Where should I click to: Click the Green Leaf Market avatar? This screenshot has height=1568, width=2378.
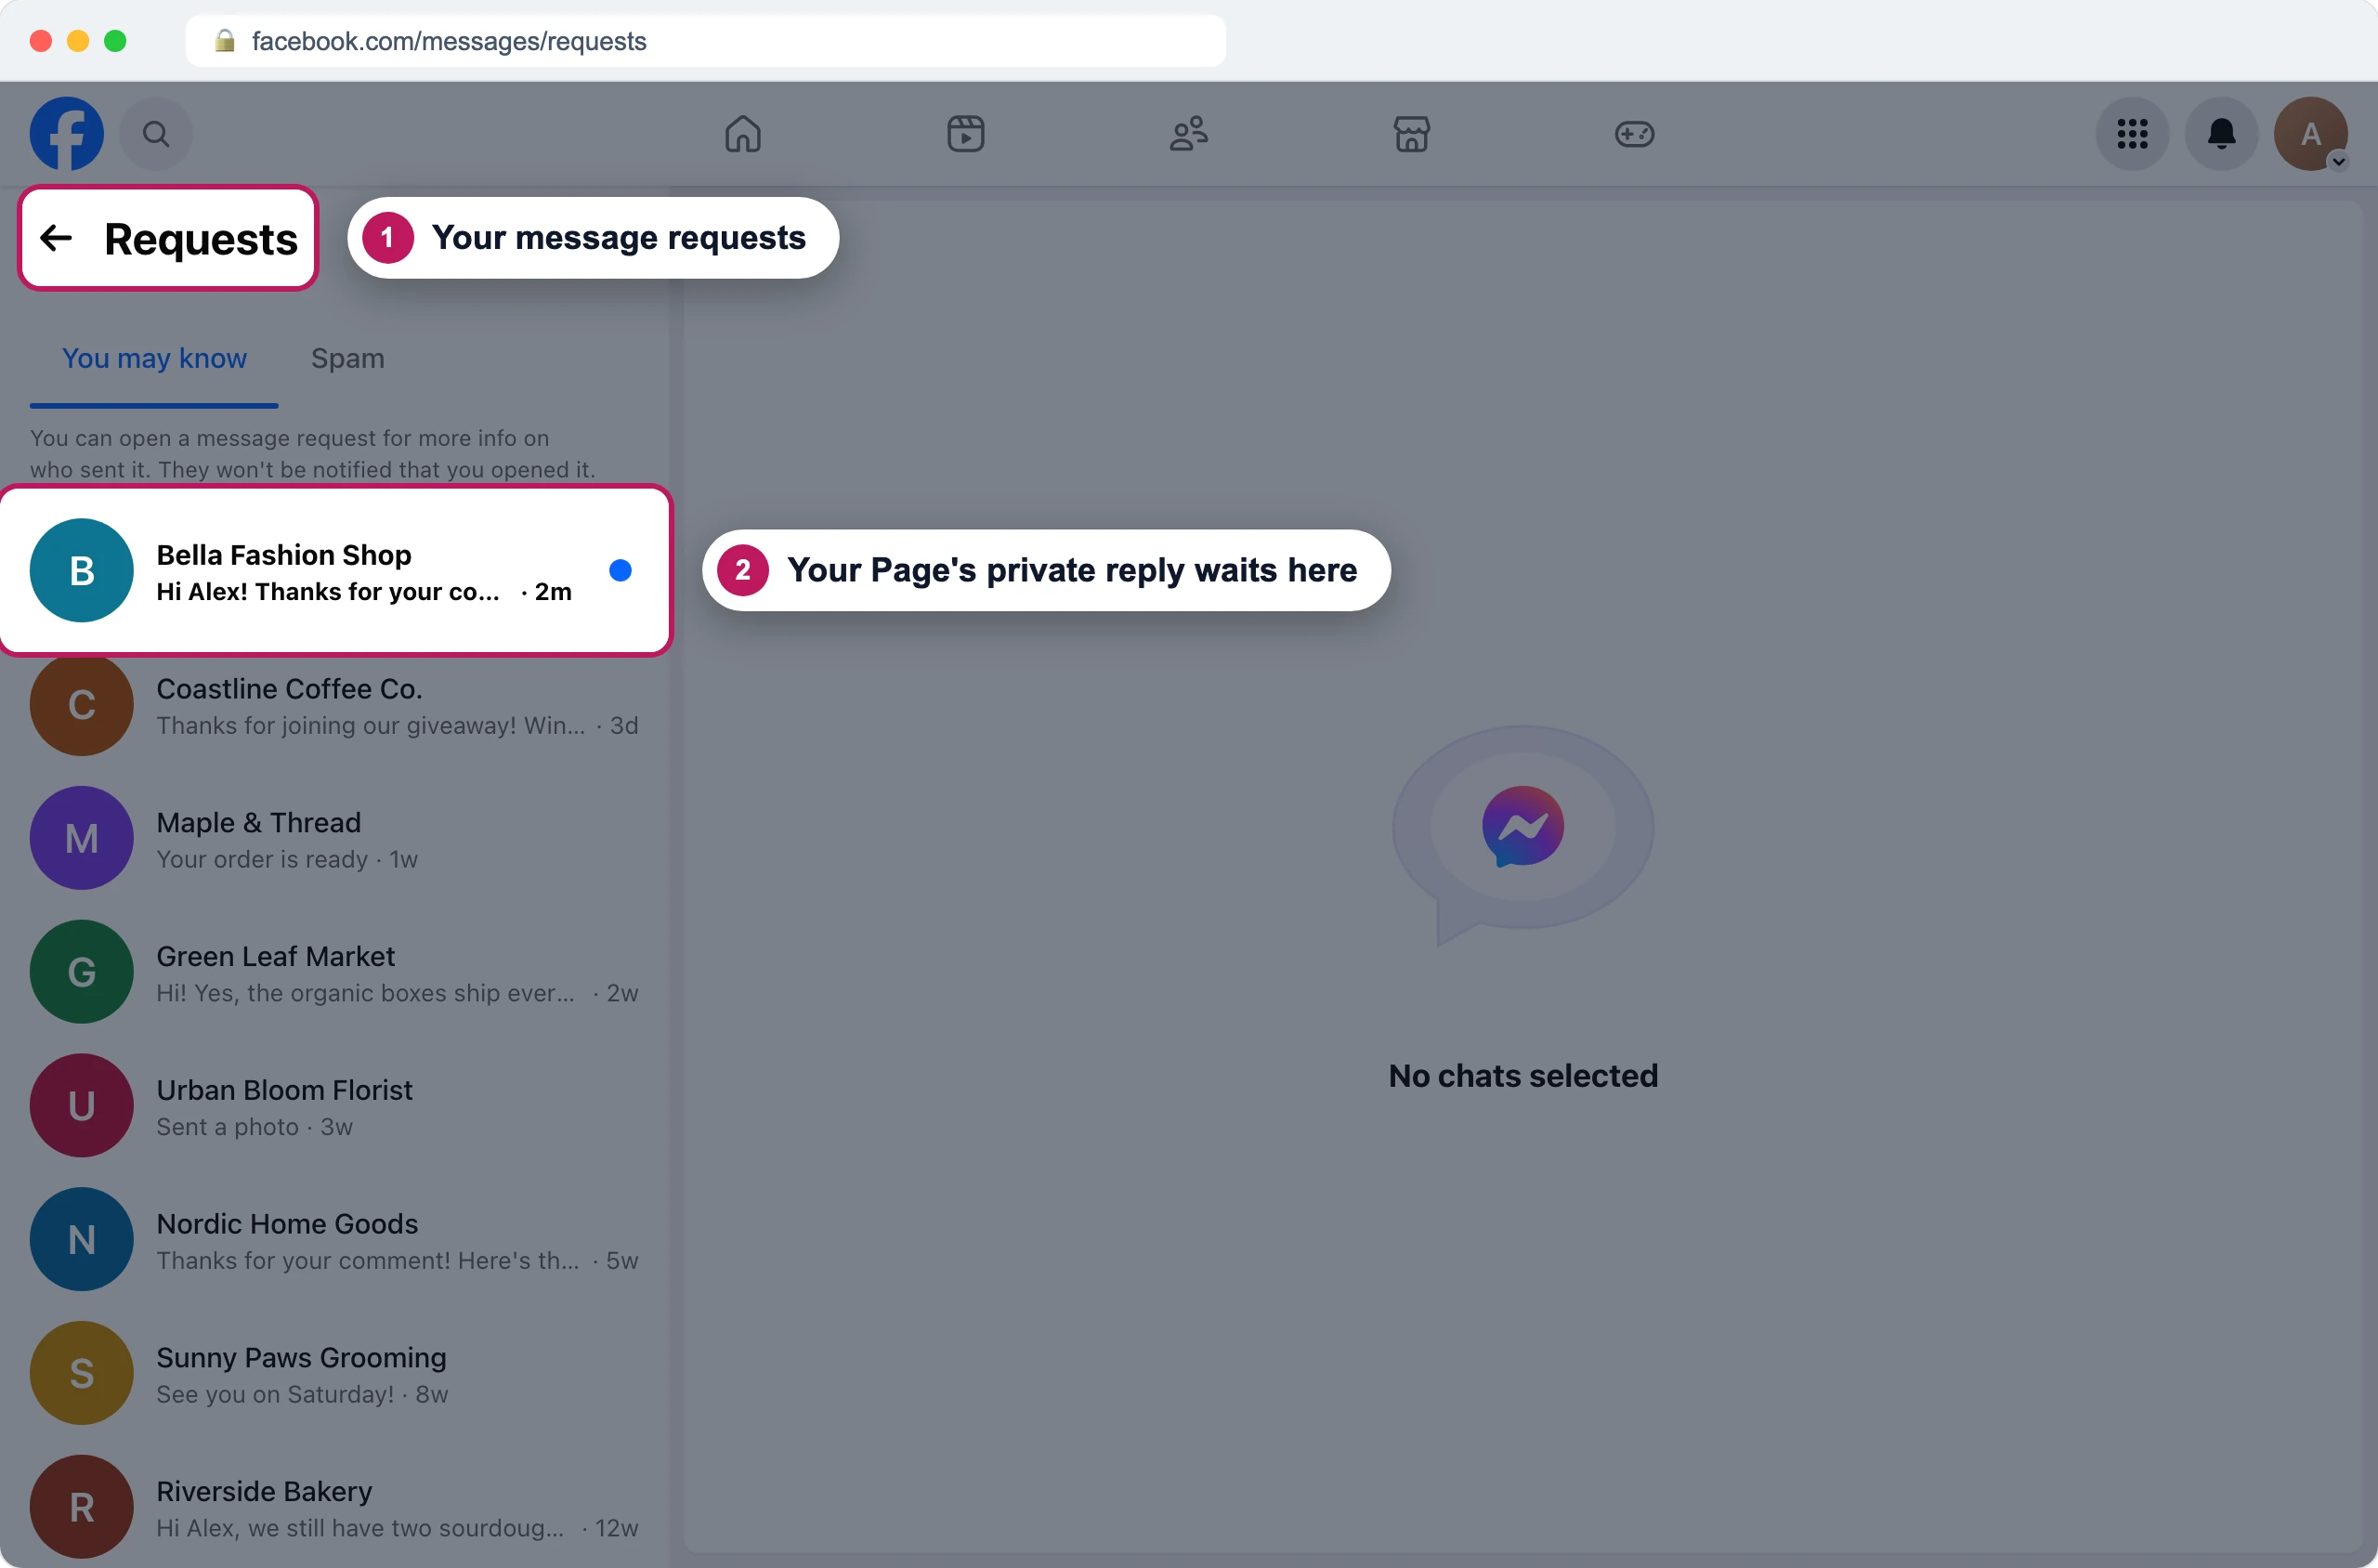coord(81,973)
